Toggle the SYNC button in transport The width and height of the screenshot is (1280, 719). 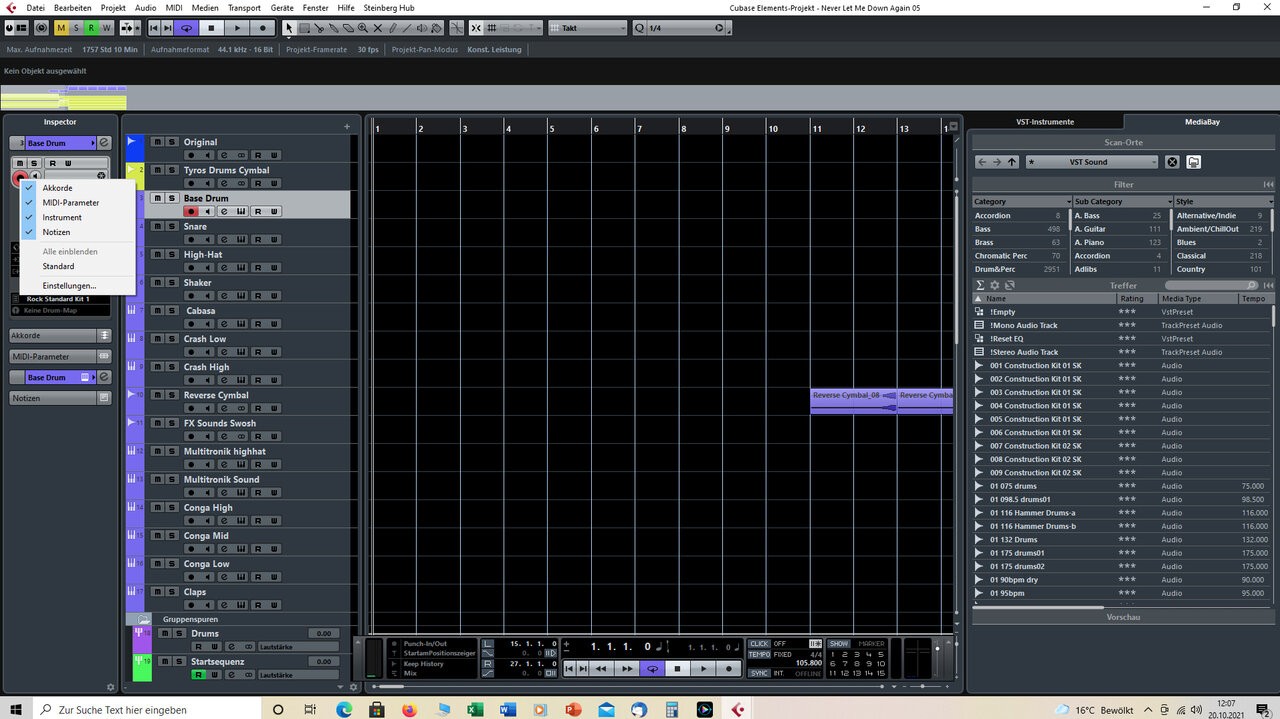tap(760, 673)
